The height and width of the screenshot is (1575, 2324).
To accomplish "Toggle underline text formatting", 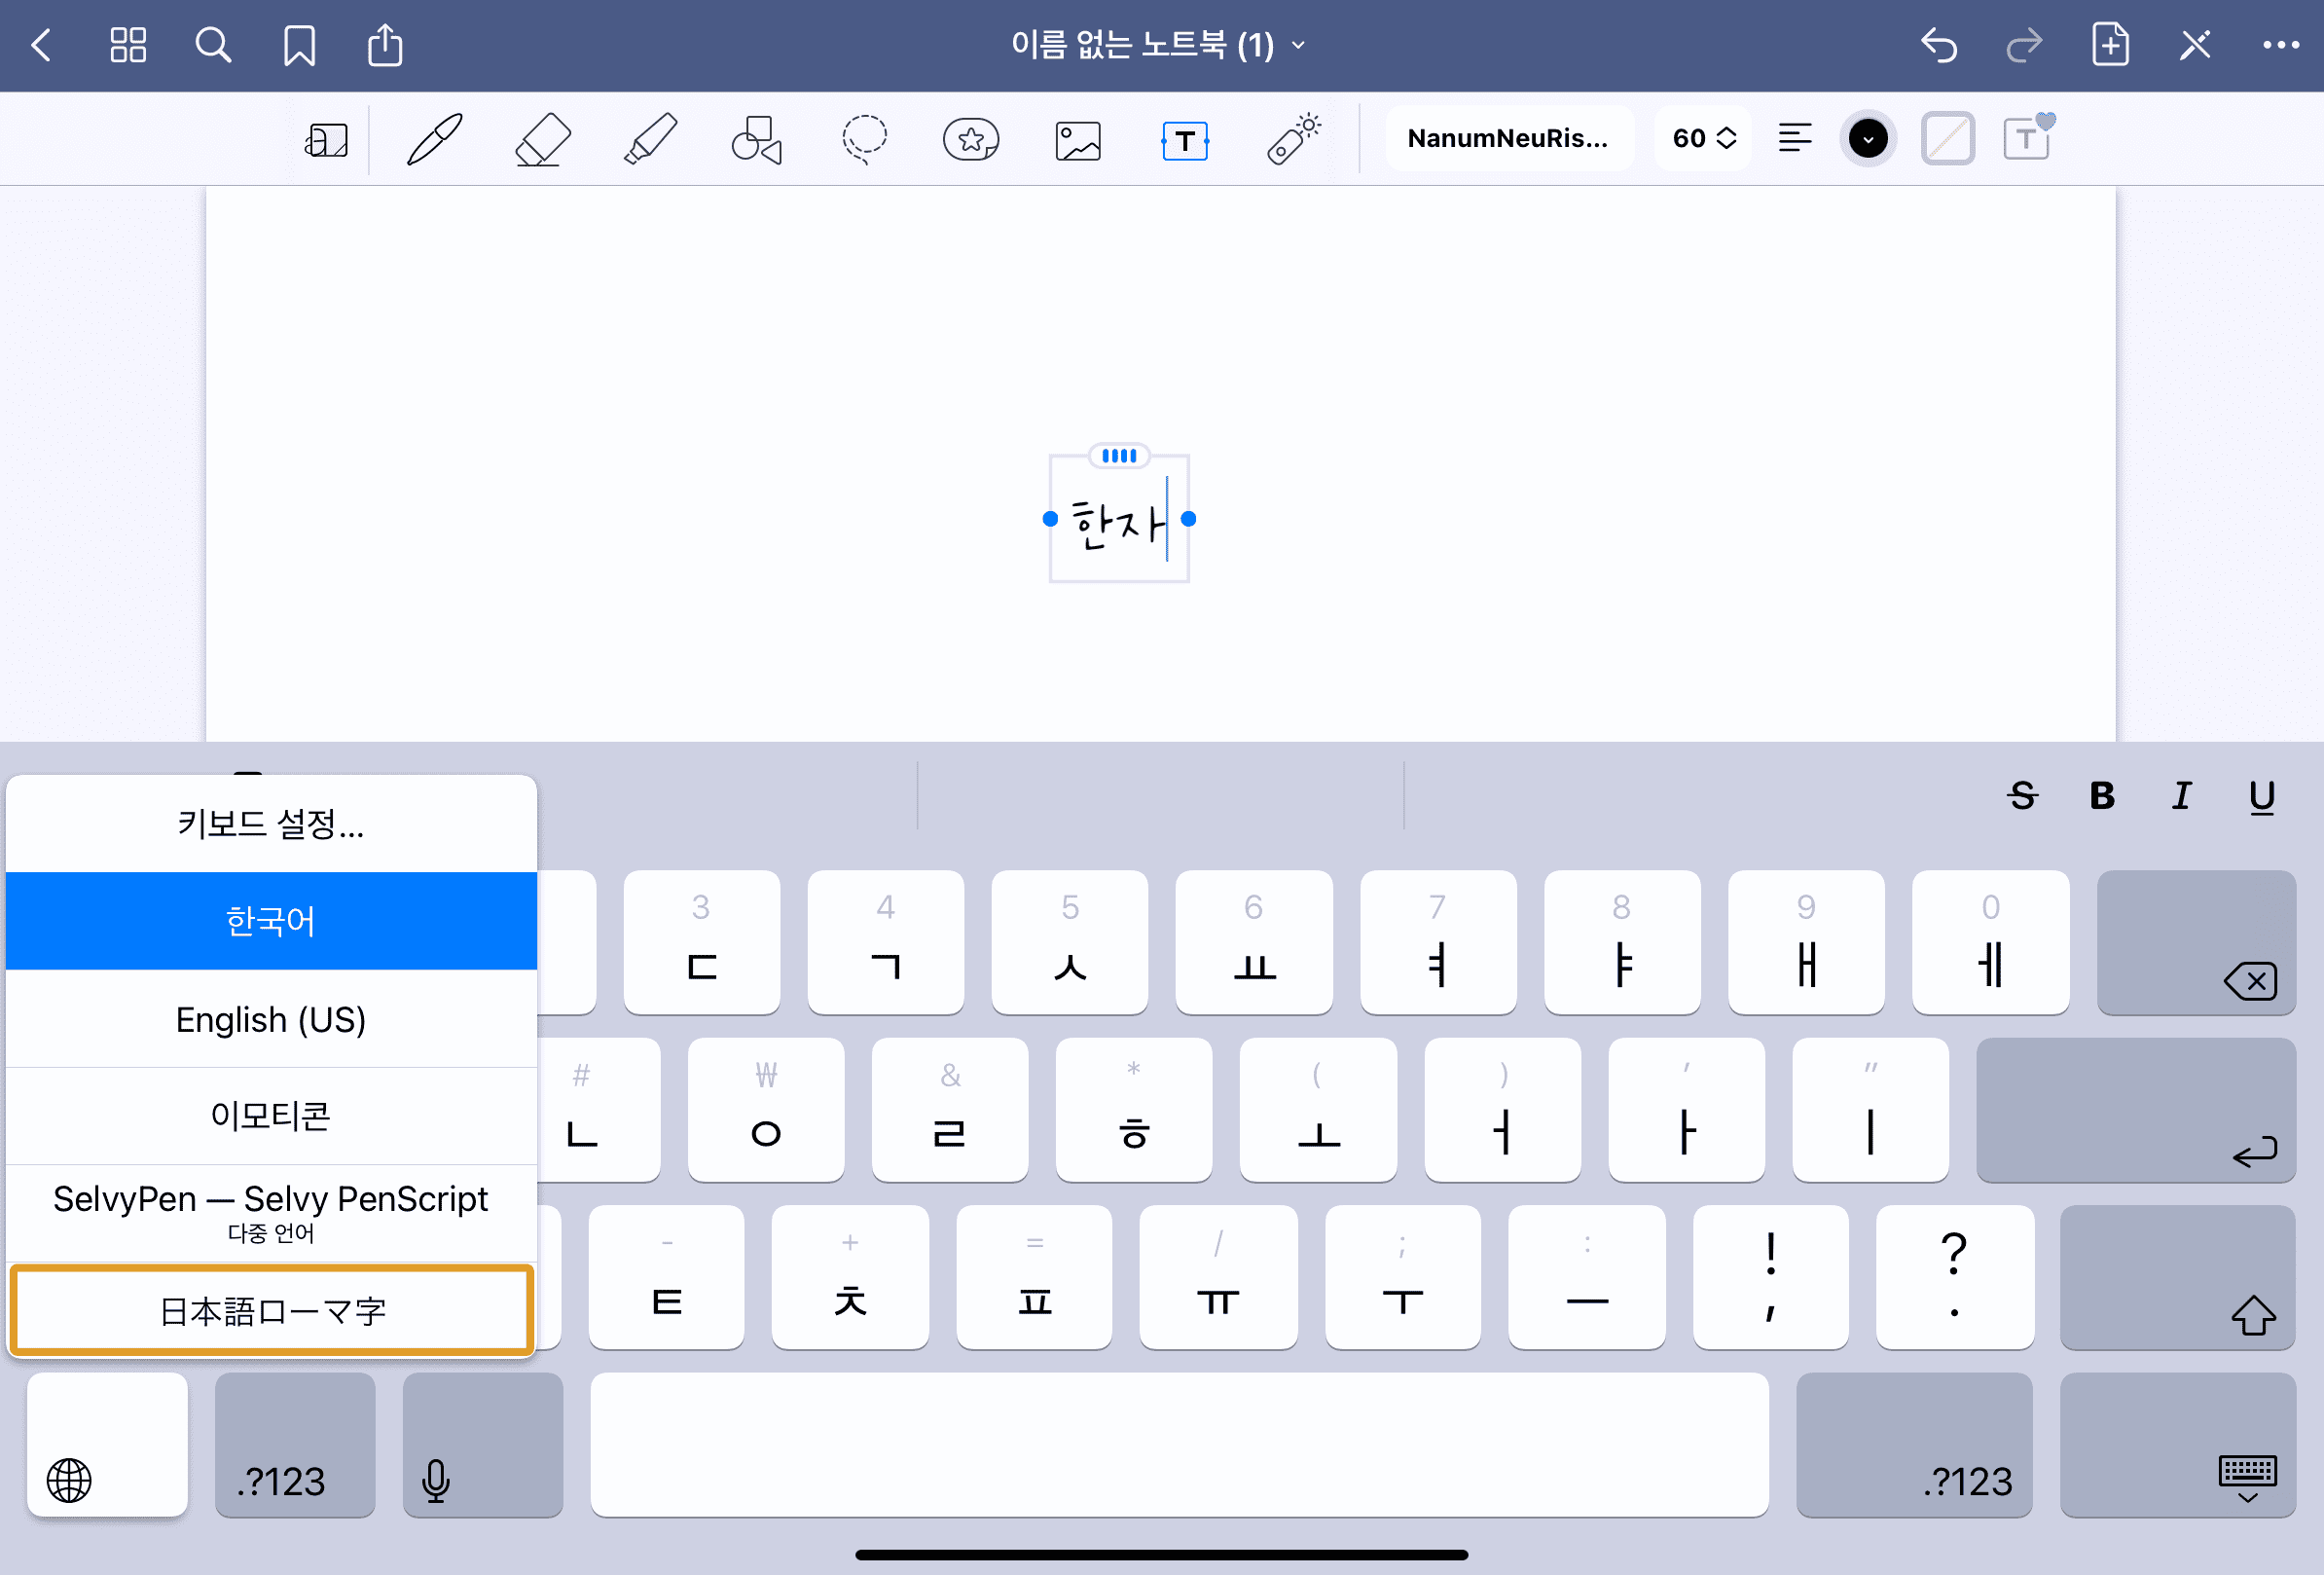I will click(x=2261, y=796).
